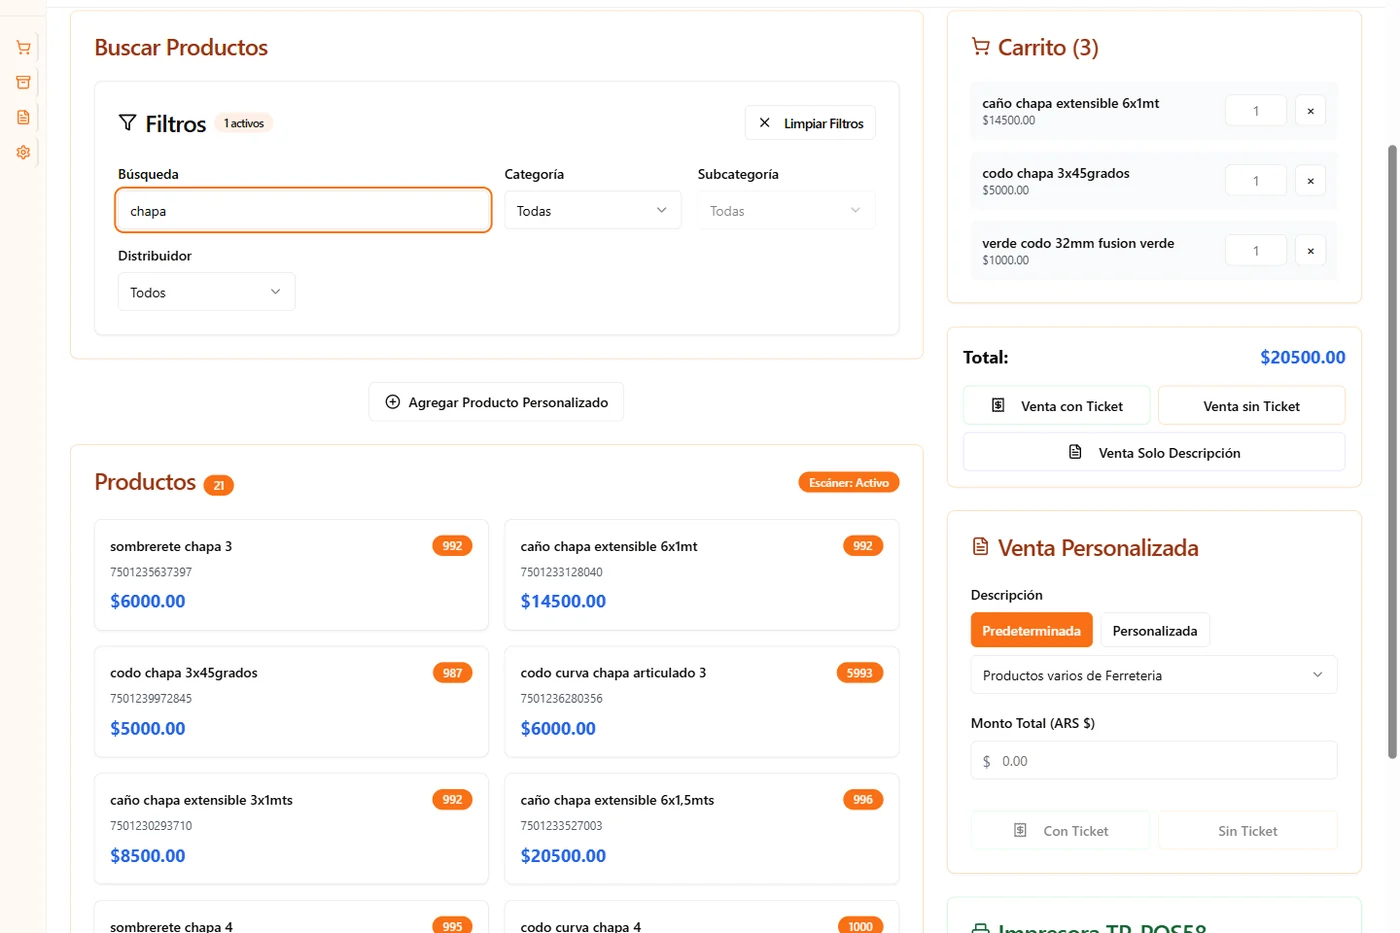Click the page vertical scrollbar
The height and width of the screenshot is (933, 1400).
tap(1391, 450)
